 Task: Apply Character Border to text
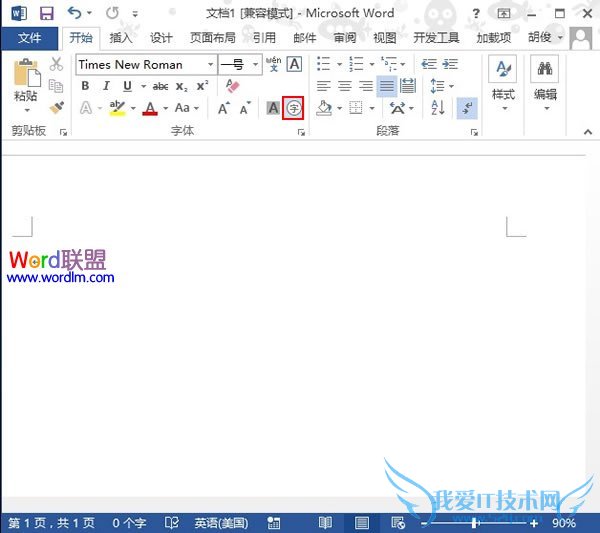point(294,64)
